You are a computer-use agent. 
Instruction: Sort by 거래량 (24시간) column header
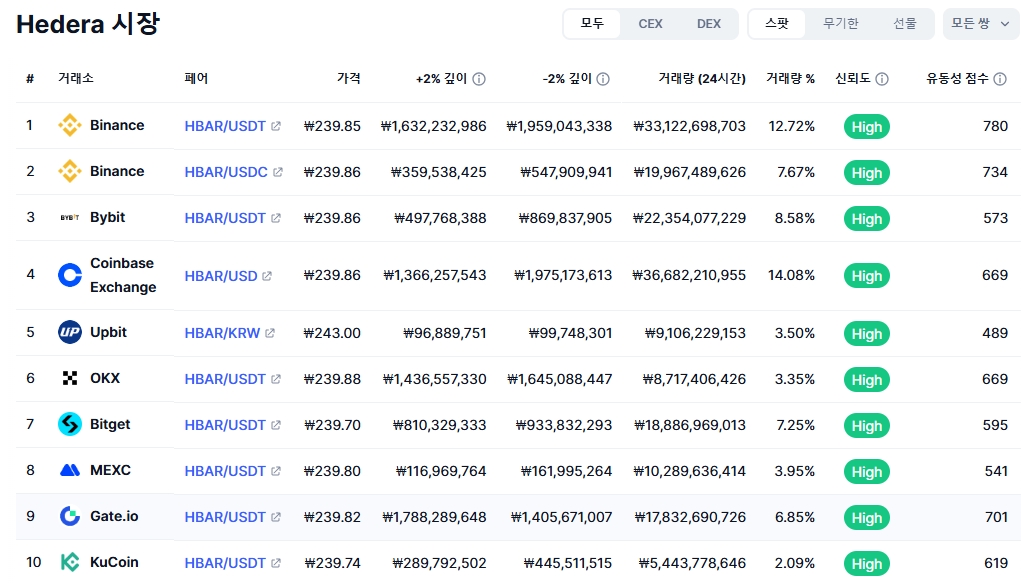coord(701,79)
